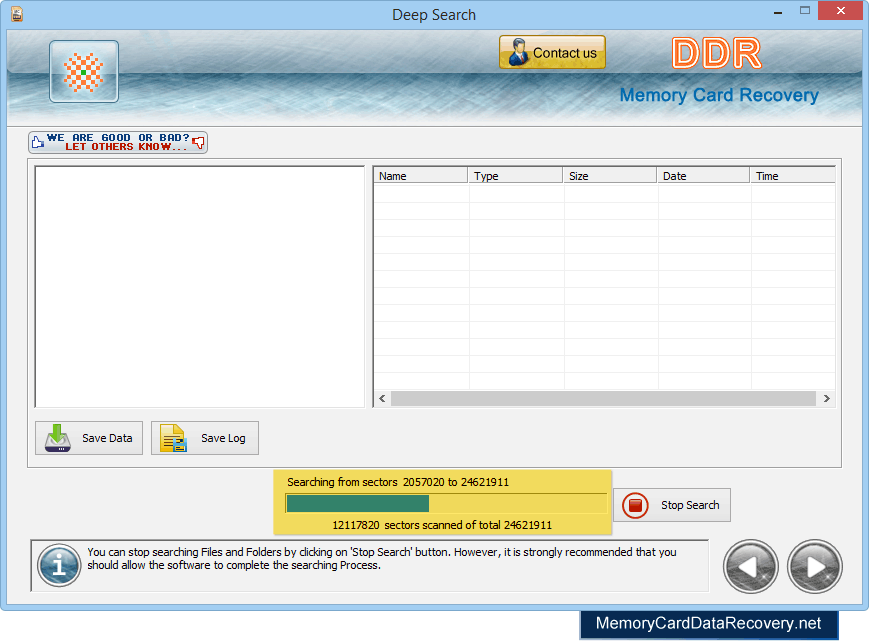Sort the file list by the Date column
The image size is (869, 641).
[704, 176]
